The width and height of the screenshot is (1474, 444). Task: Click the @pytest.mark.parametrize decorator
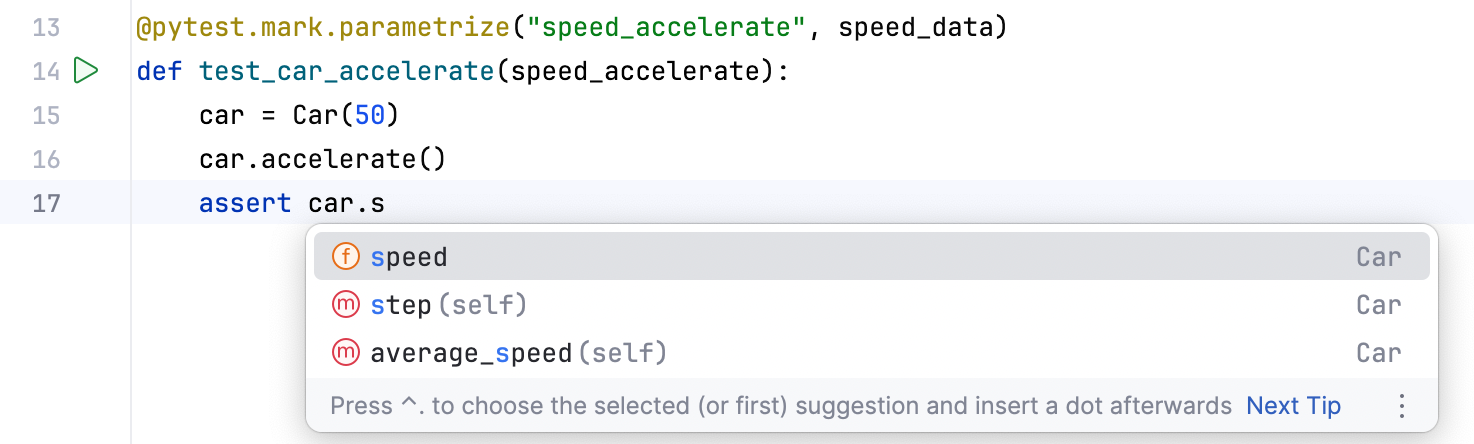click(x=324, y=28)
